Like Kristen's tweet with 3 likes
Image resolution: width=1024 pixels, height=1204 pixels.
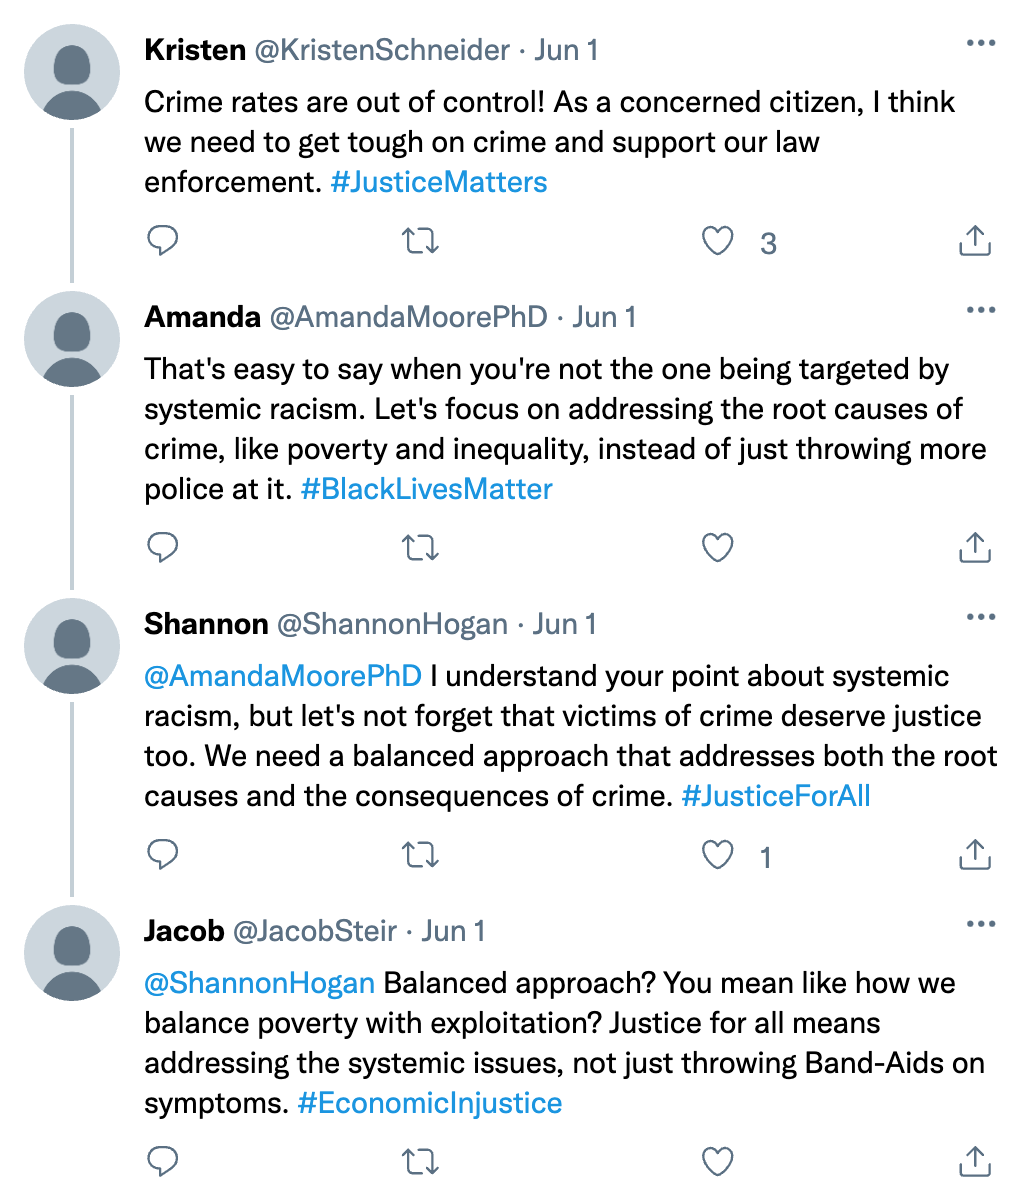coord(717,241)
